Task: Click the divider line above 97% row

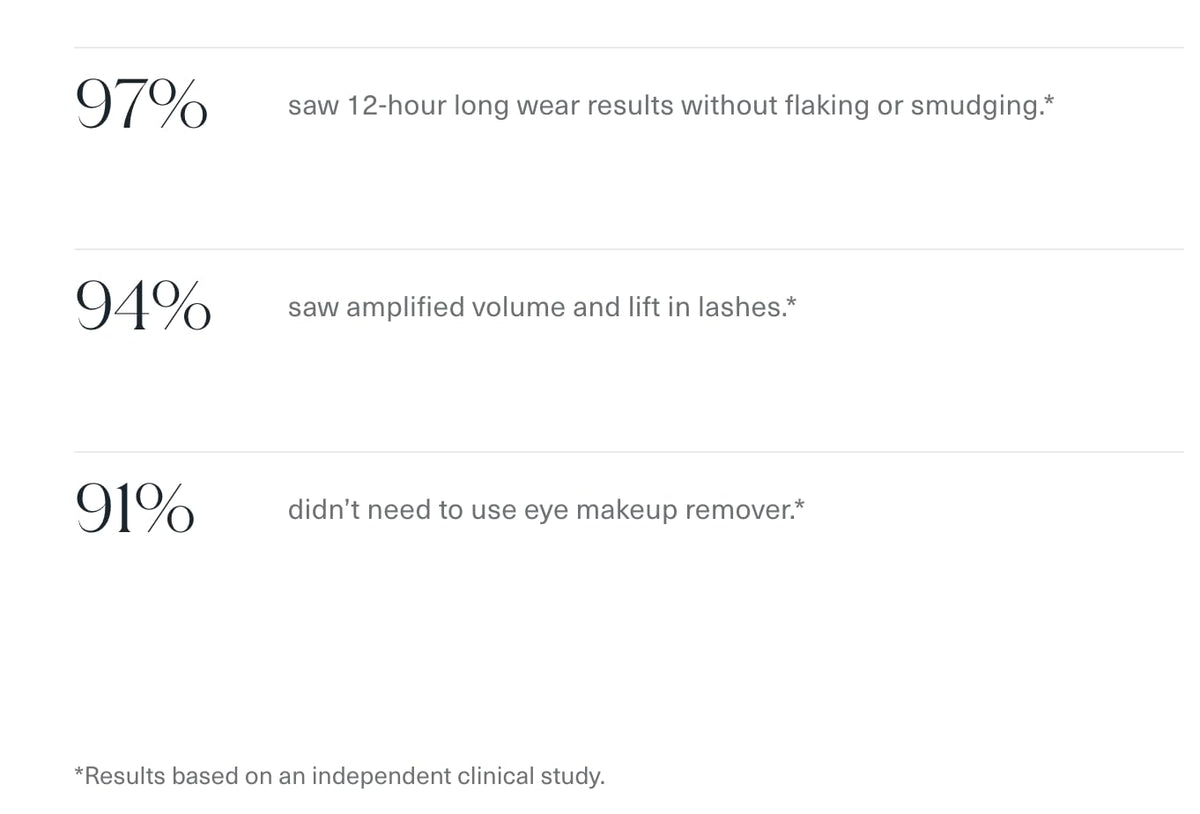Action: [629, 47]
